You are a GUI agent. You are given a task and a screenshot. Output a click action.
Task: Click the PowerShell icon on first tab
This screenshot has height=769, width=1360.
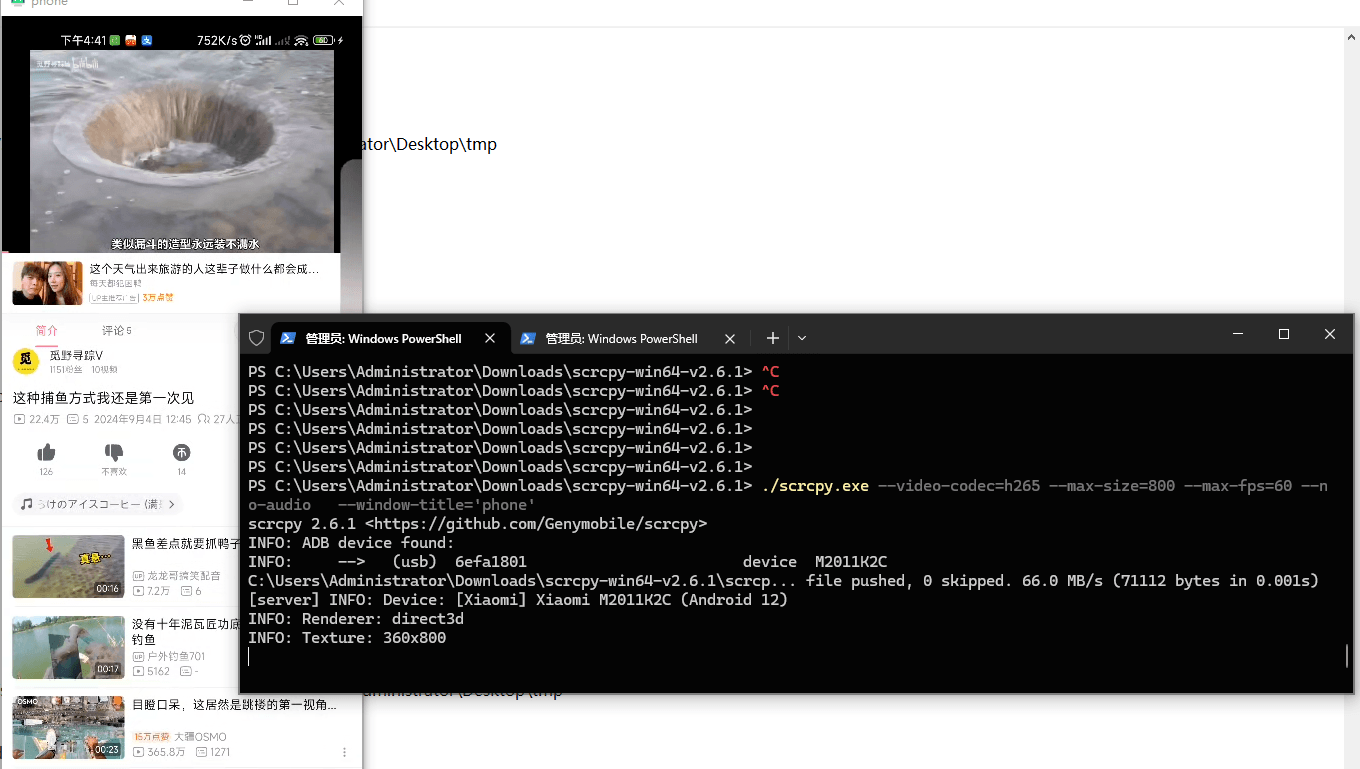pos(288,338)
